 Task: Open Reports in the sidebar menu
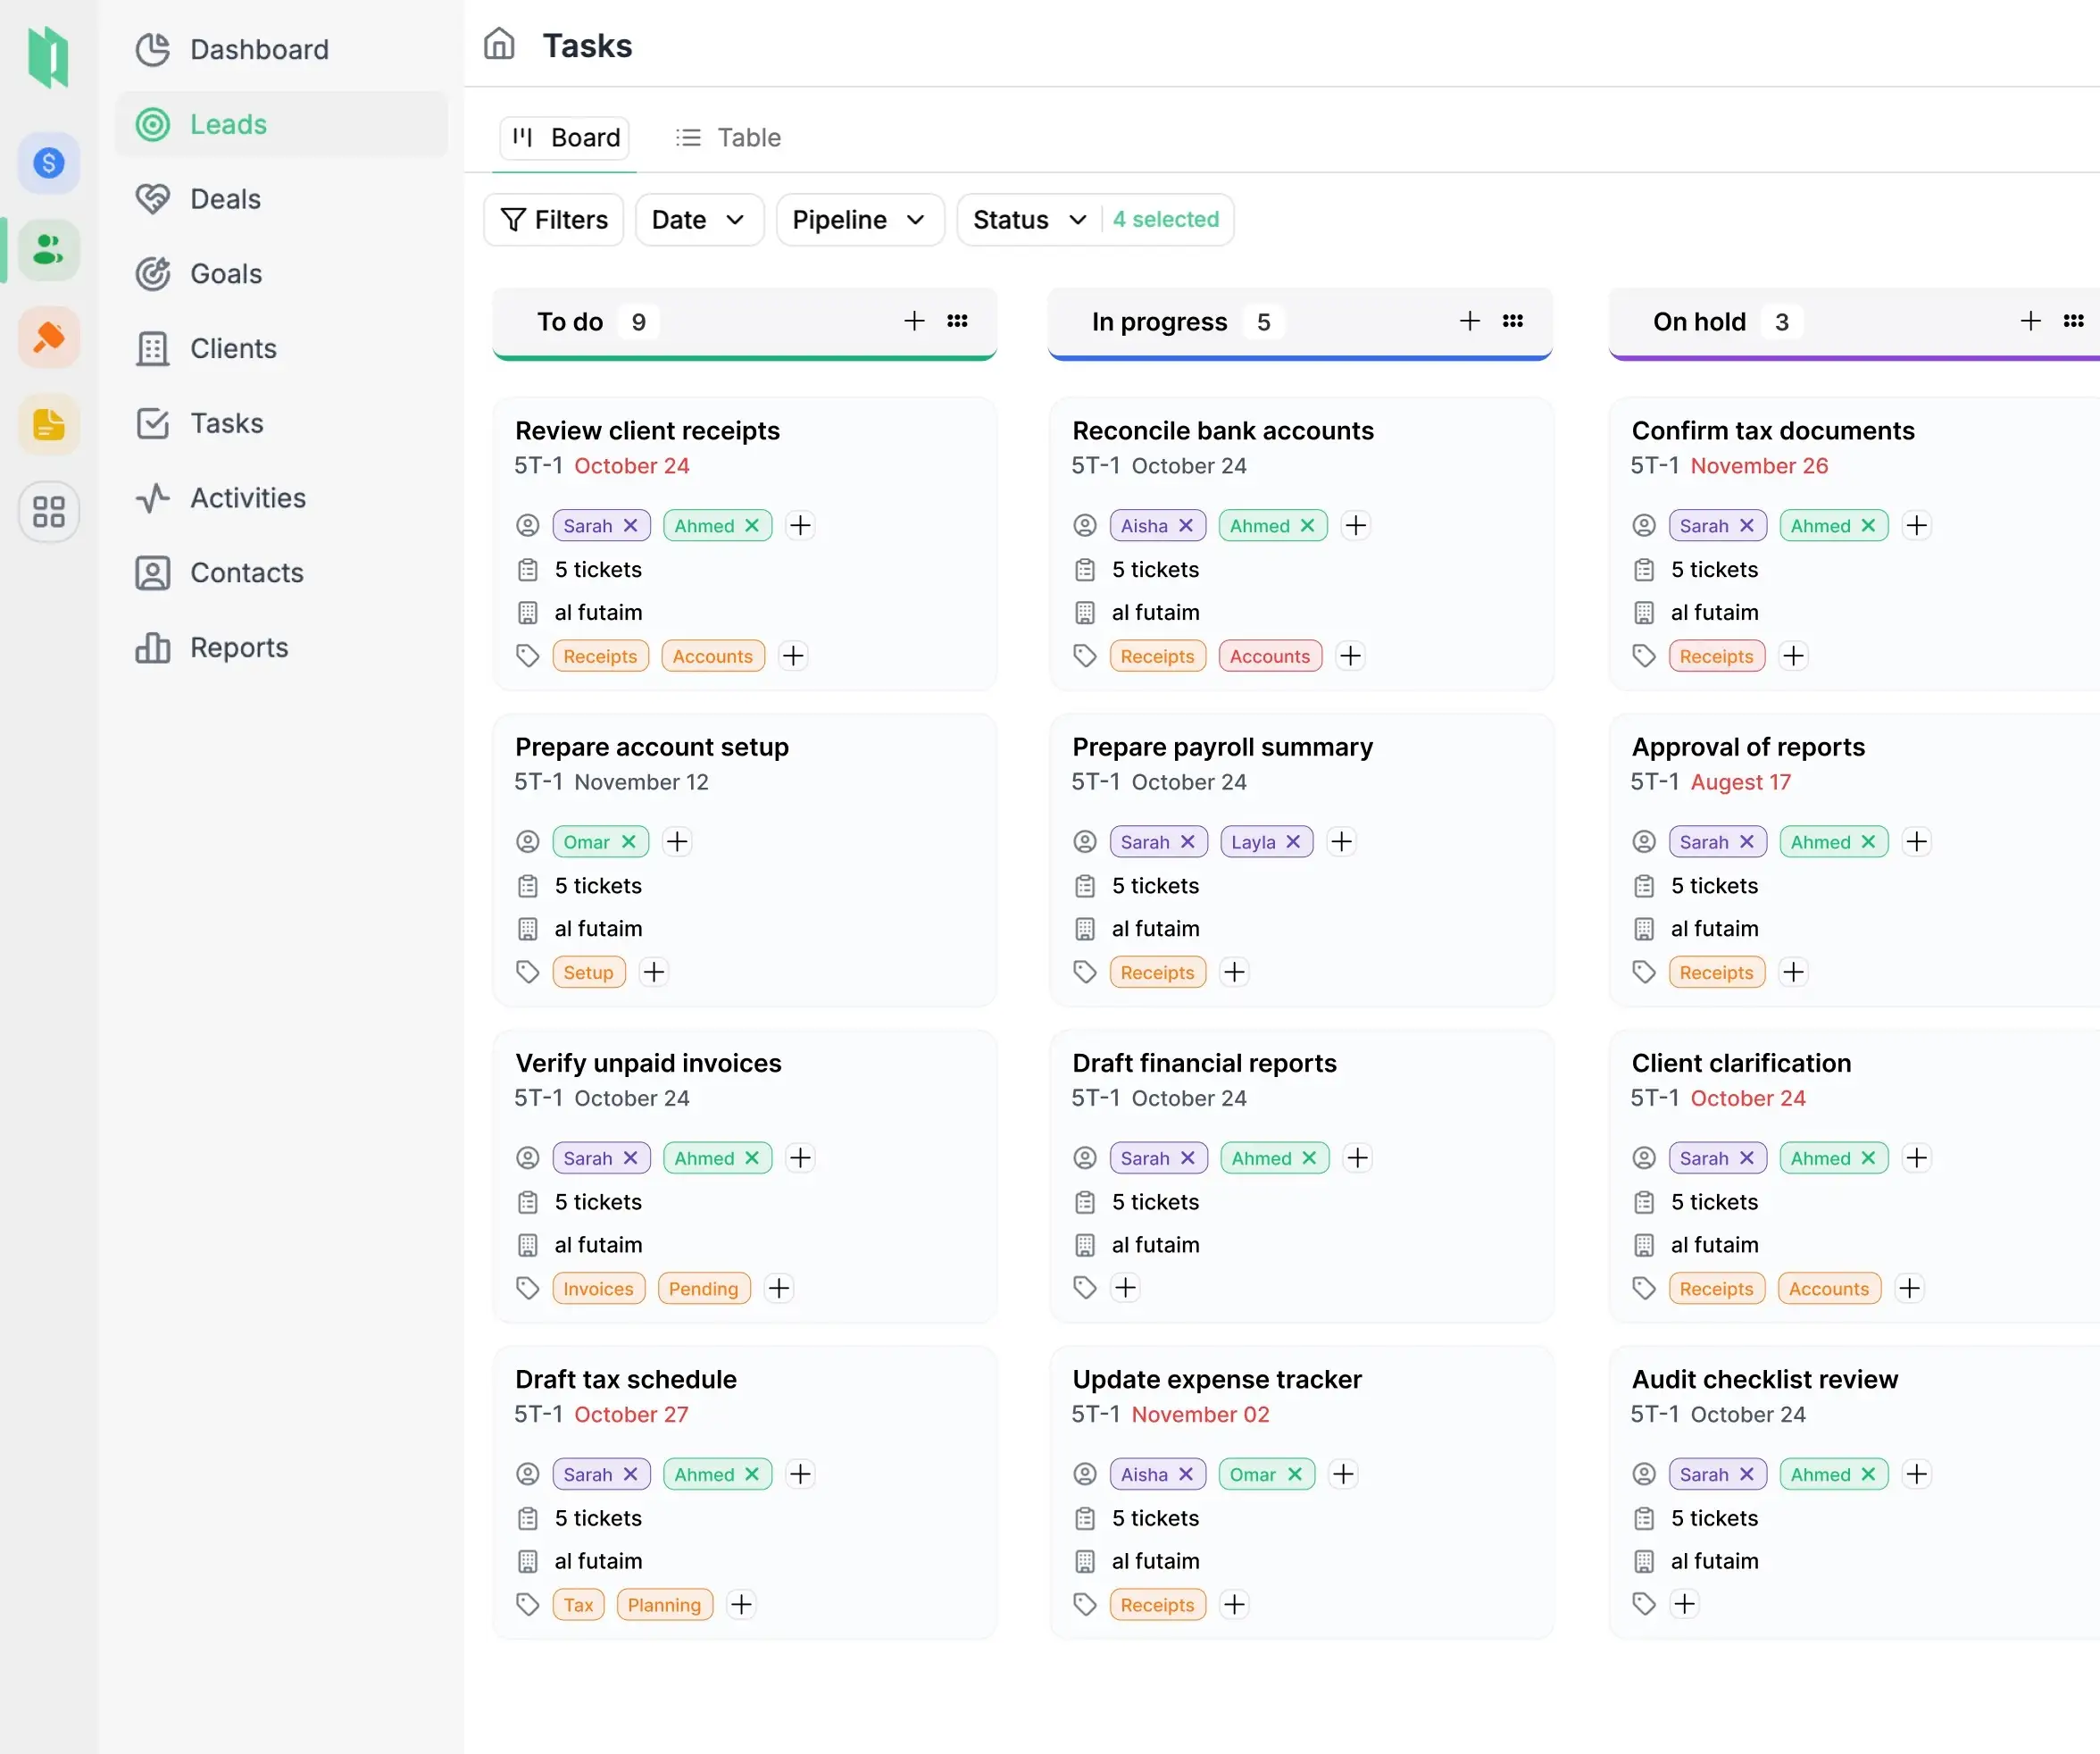pyautogui.click(x=239, y=648)
